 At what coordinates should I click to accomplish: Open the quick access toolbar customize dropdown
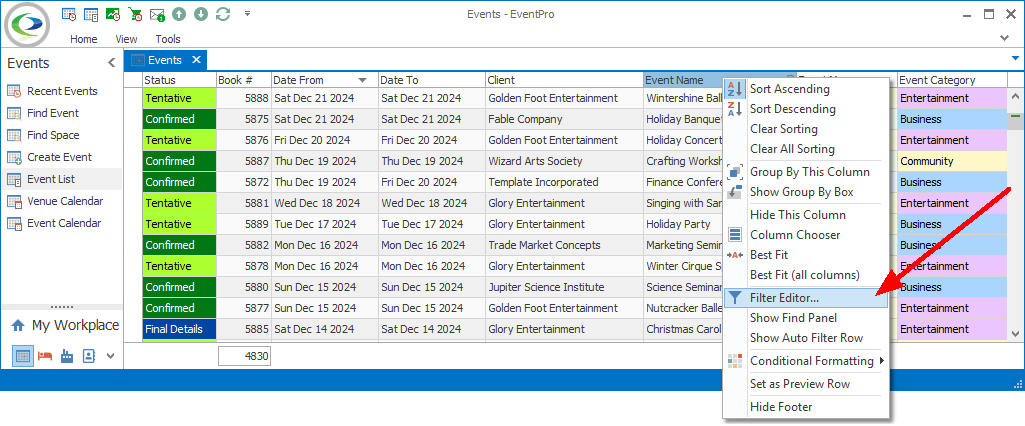click(x=247, y=13)
